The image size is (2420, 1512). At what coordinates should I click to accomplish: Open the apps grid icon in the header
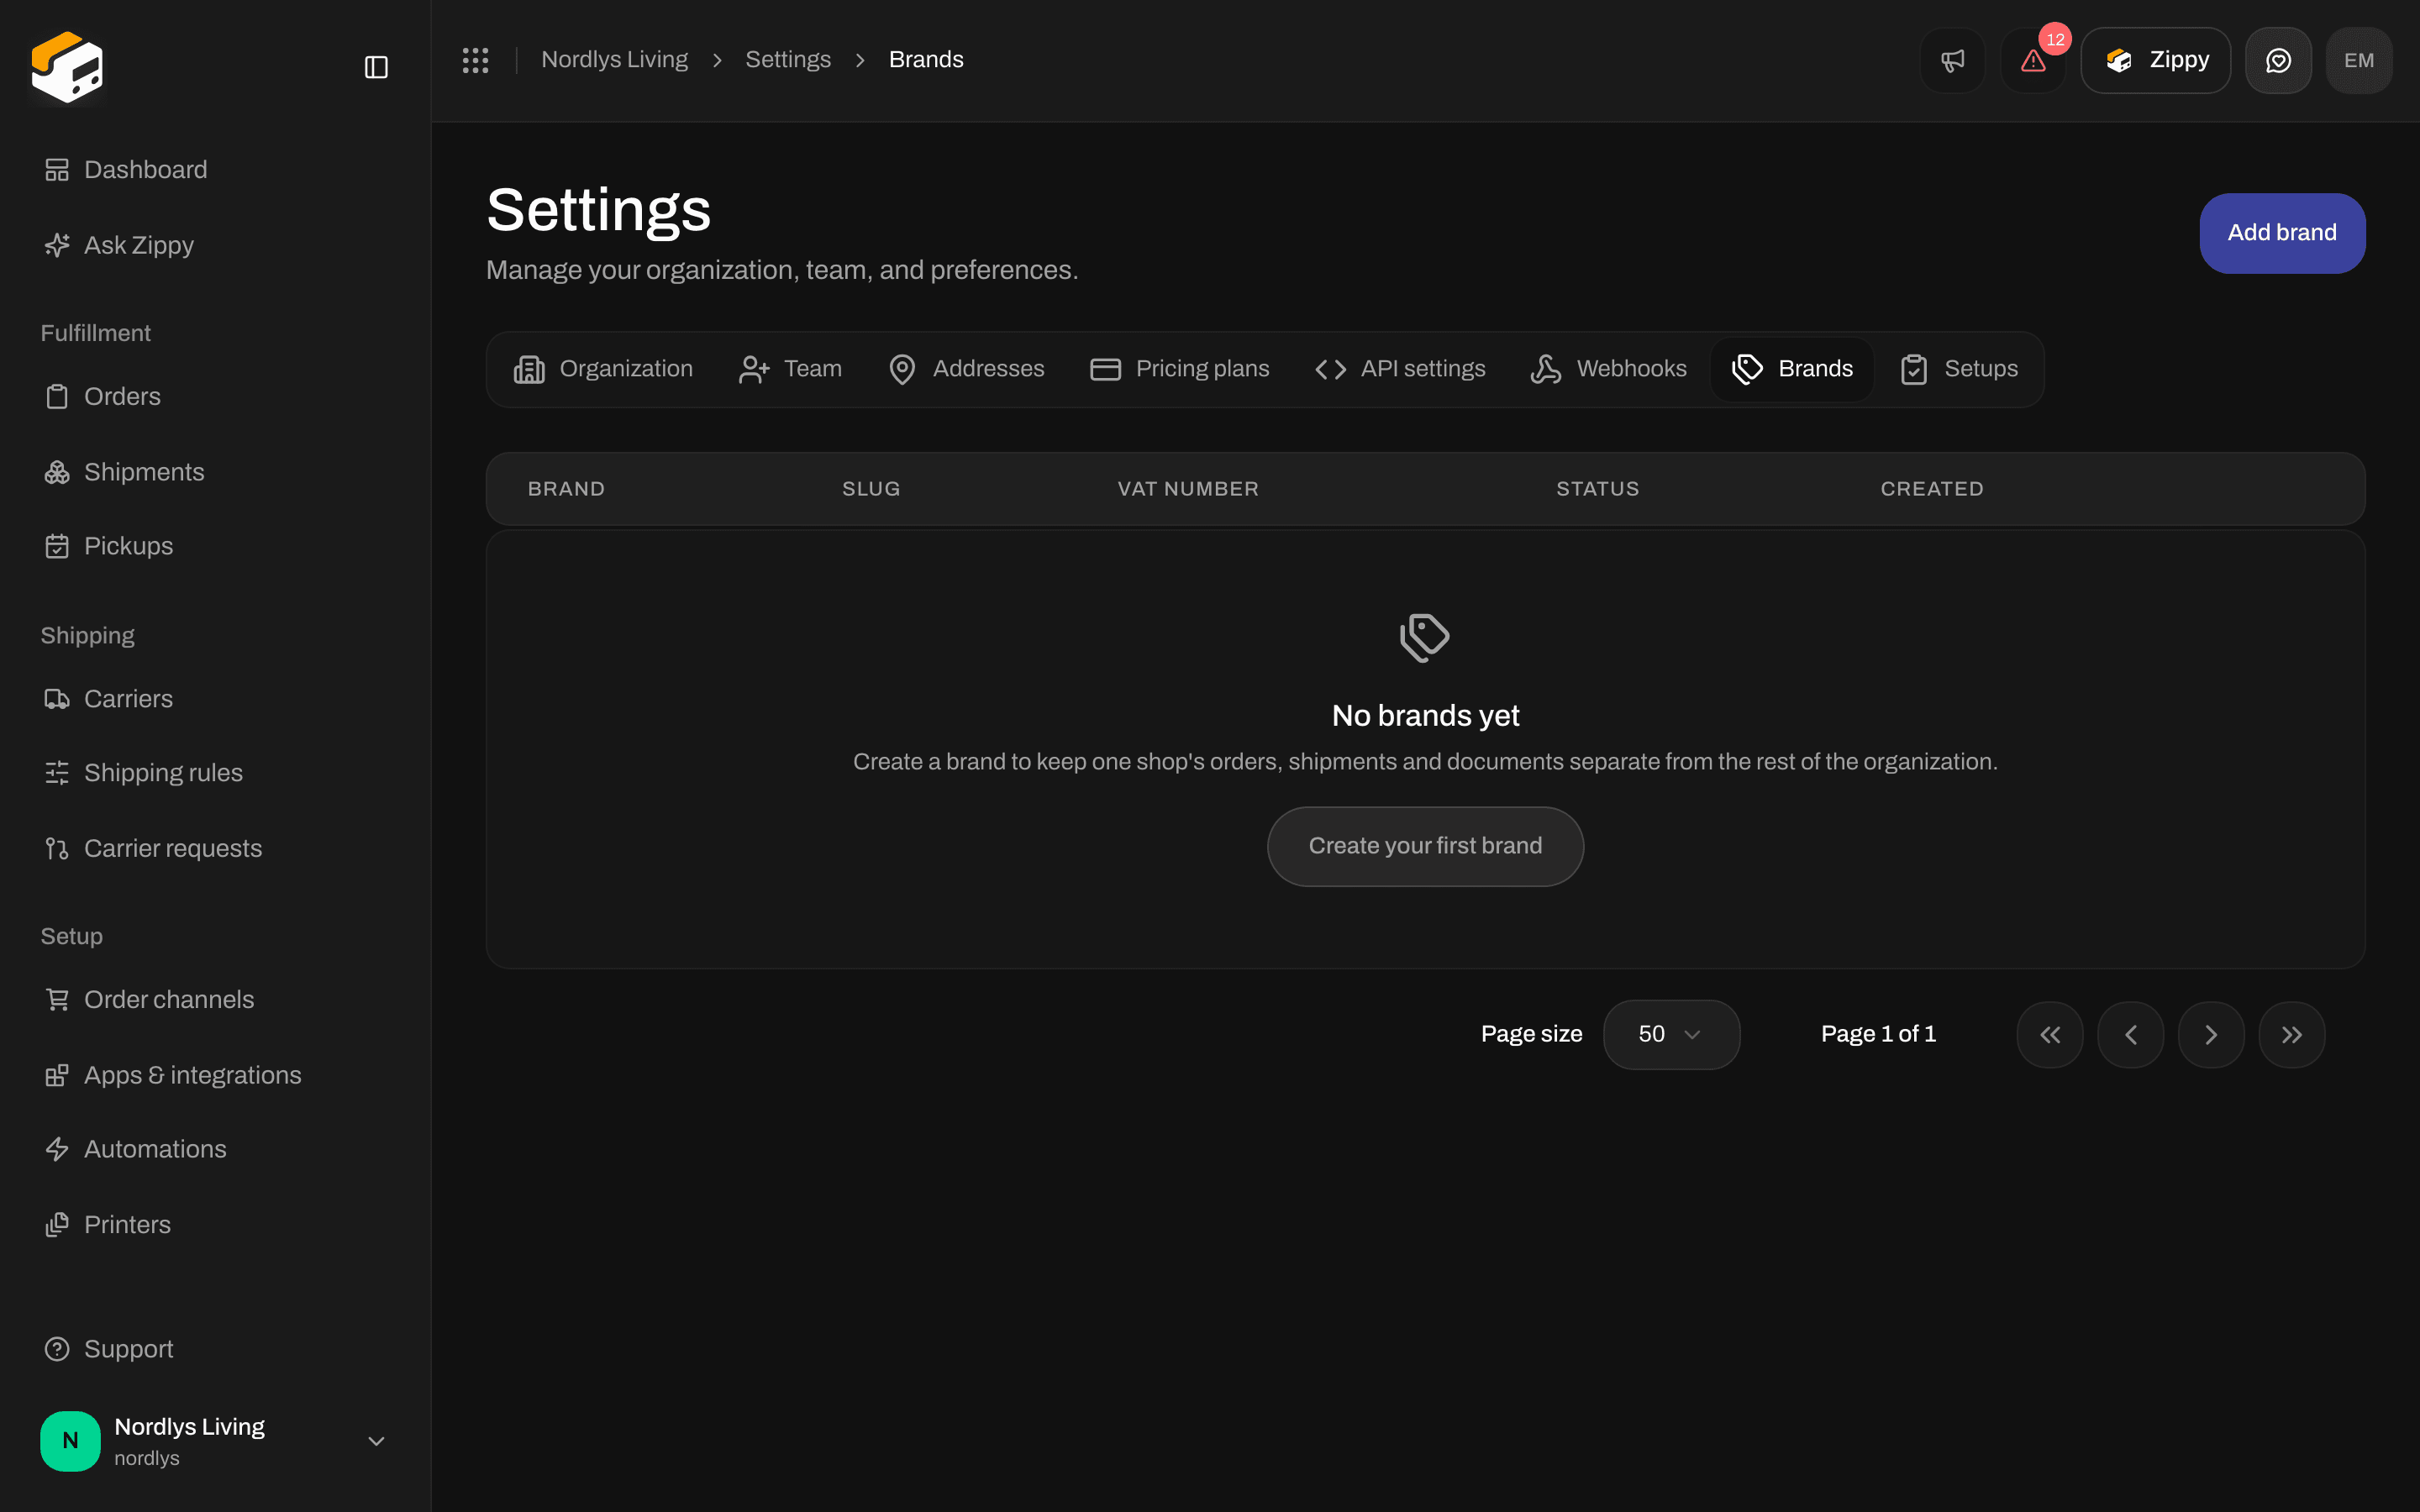point(475,60)
